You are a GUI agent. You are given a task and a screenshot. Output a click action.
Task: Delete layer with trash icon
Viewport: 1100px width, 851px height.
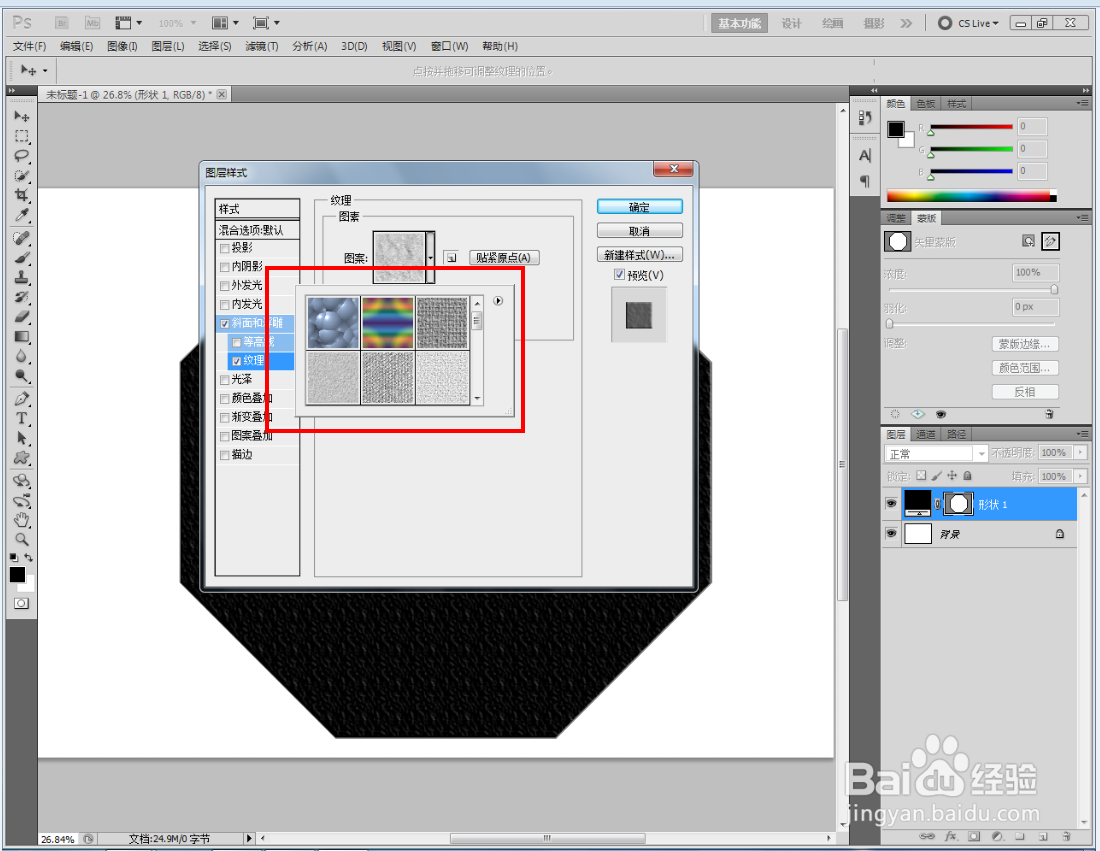1066,836
